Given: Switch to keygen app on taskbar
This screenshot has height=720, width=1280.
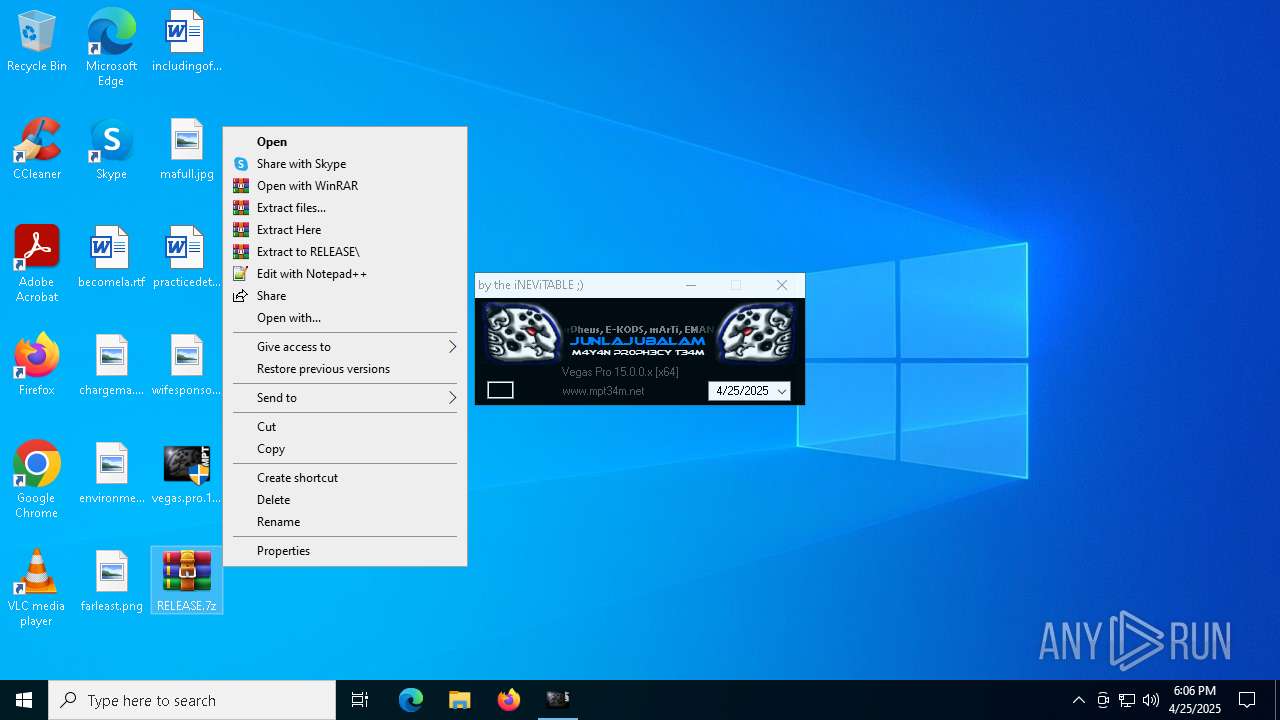Looking at the screenshot, I should tap(558, 700).
